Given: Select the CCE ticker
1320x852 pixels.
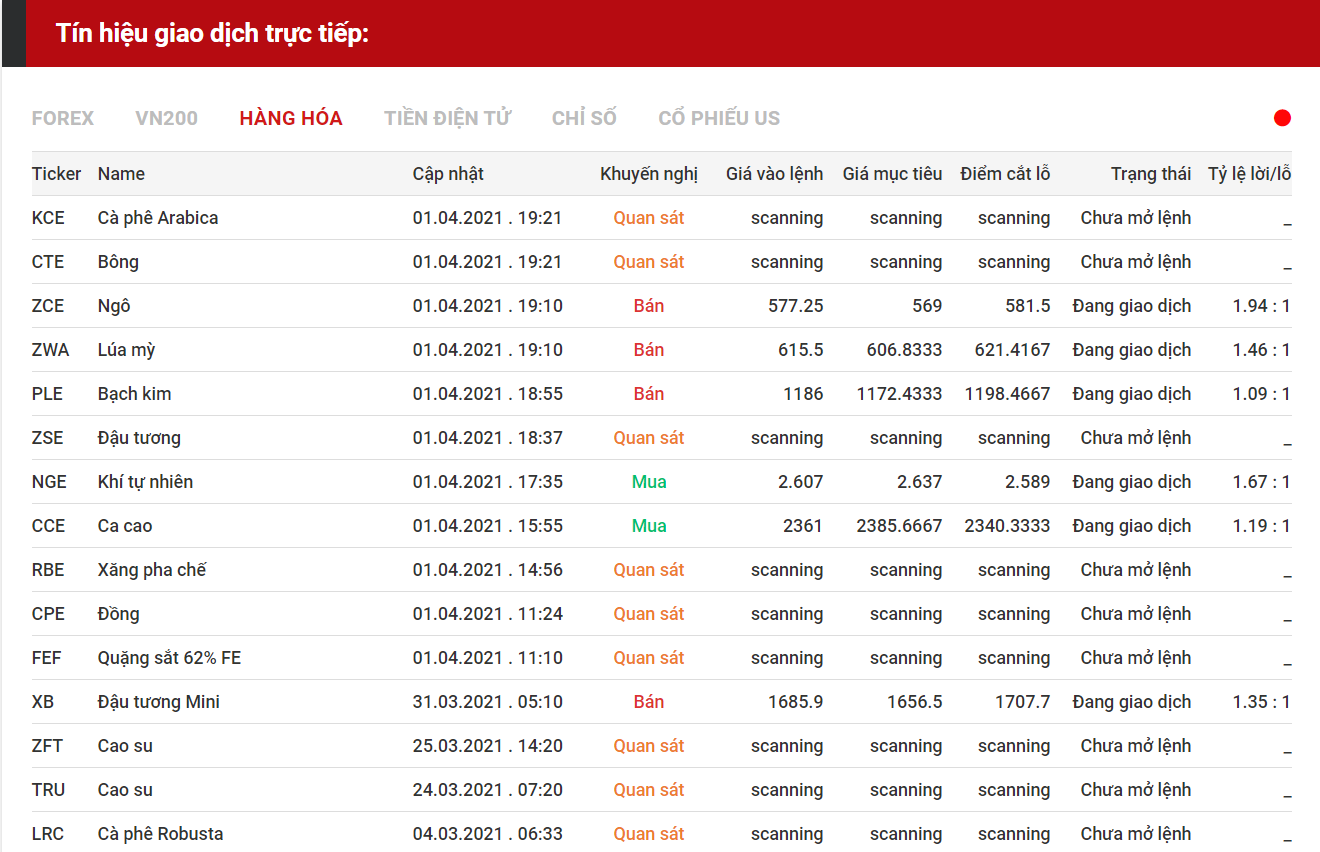Looking at the screenshot, I should pyautogui.click(x=48, y=526).
